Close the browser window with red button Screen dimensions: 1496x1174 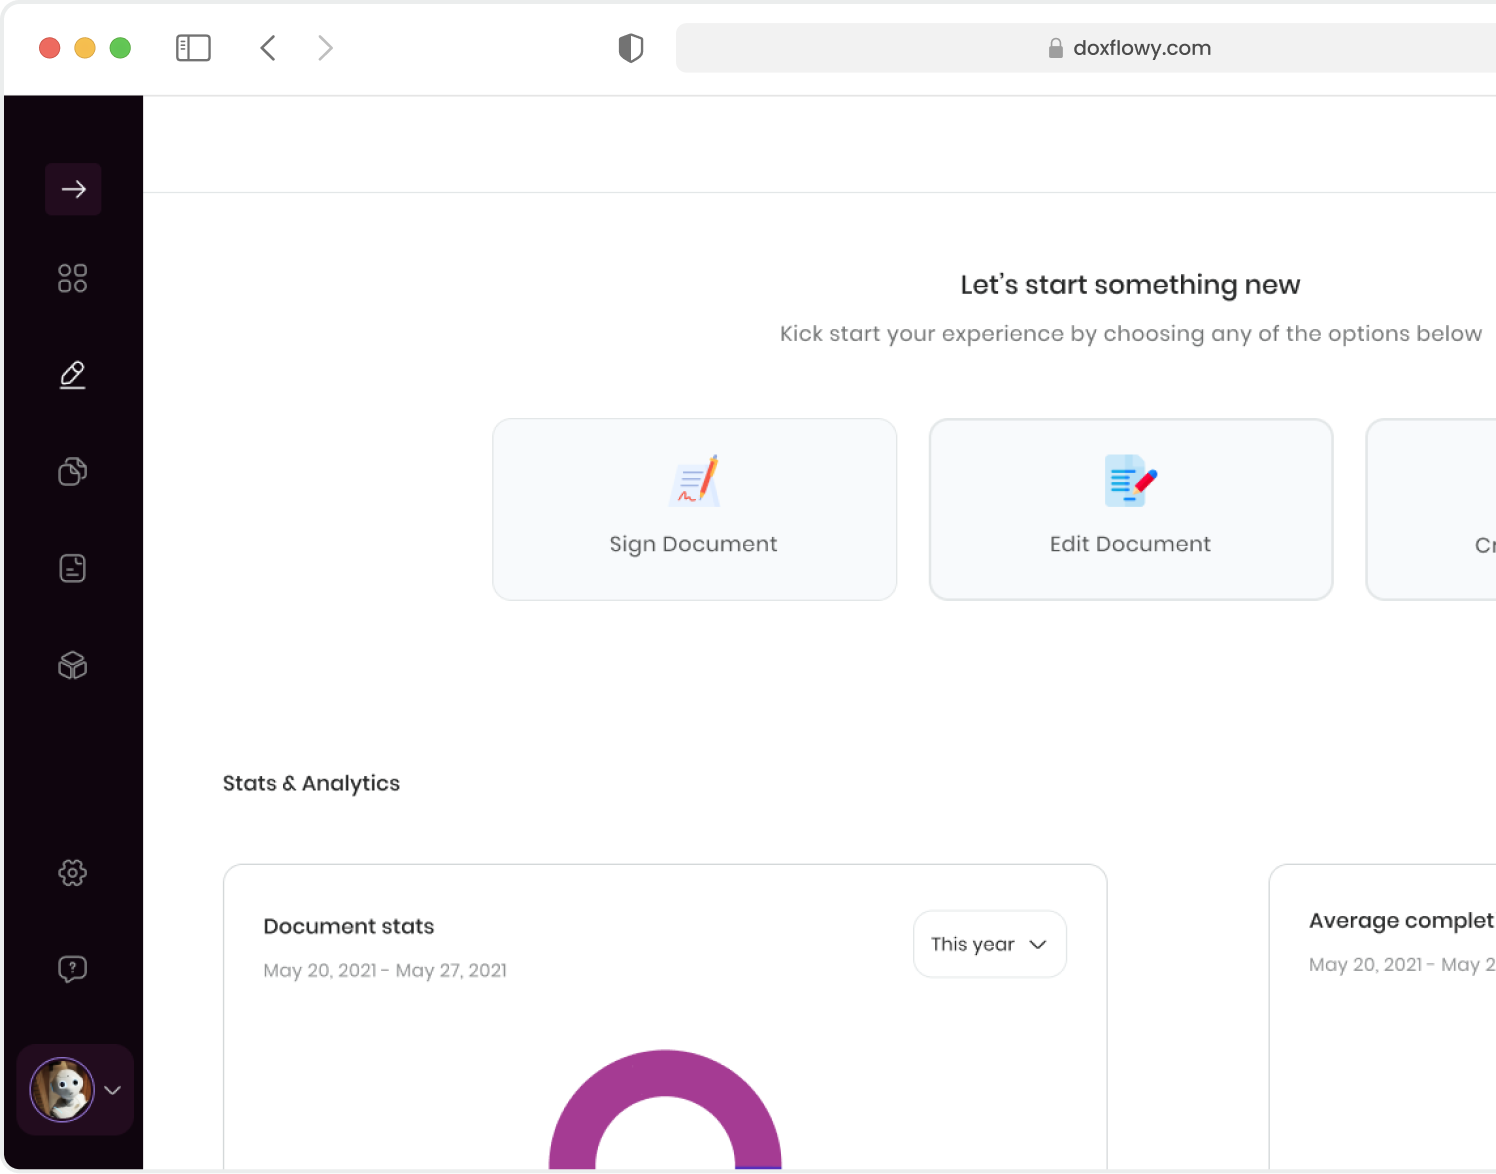click(x=50, y=48)
